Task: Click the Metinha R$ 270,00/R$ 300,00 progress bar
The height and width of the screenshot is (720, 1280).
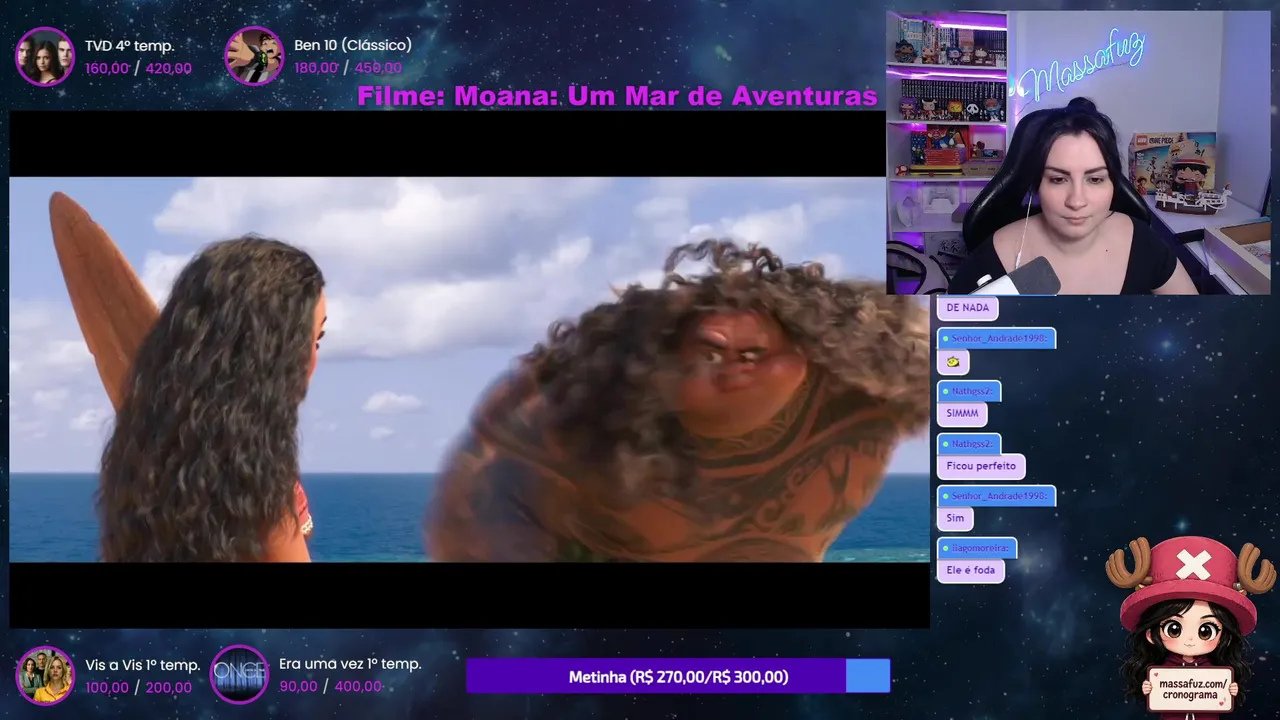Action: (678, 677)
